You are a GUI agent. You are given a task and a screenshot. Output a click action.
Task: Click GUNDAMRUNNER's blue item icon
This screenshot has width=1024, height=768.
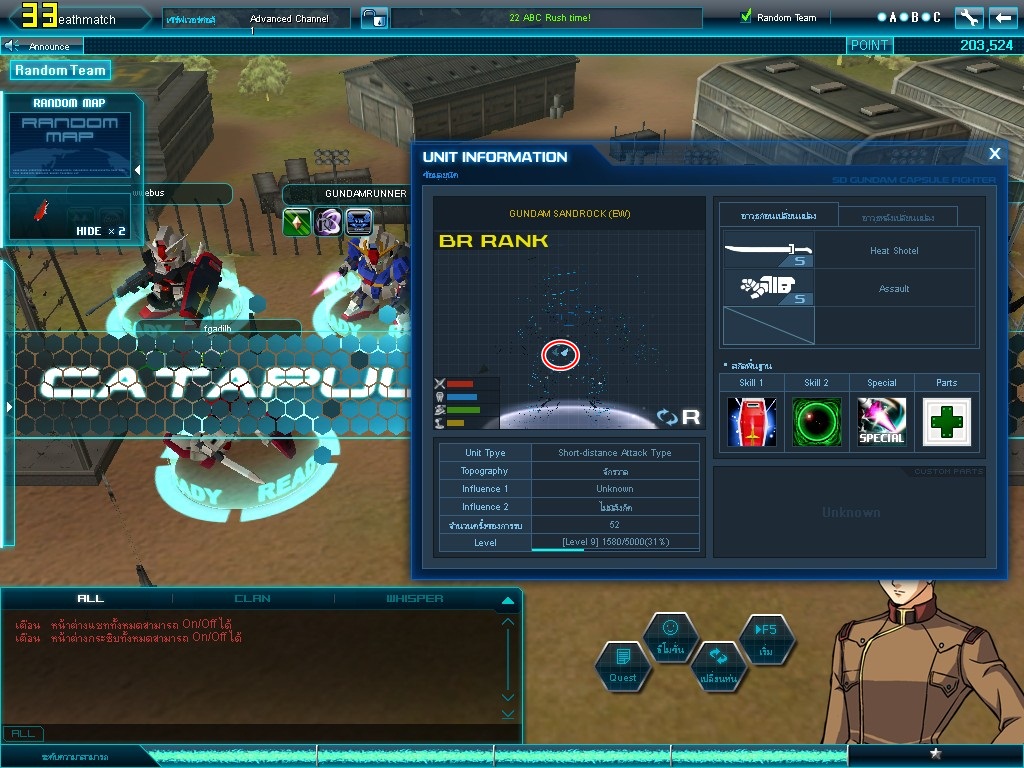(359, 222)
